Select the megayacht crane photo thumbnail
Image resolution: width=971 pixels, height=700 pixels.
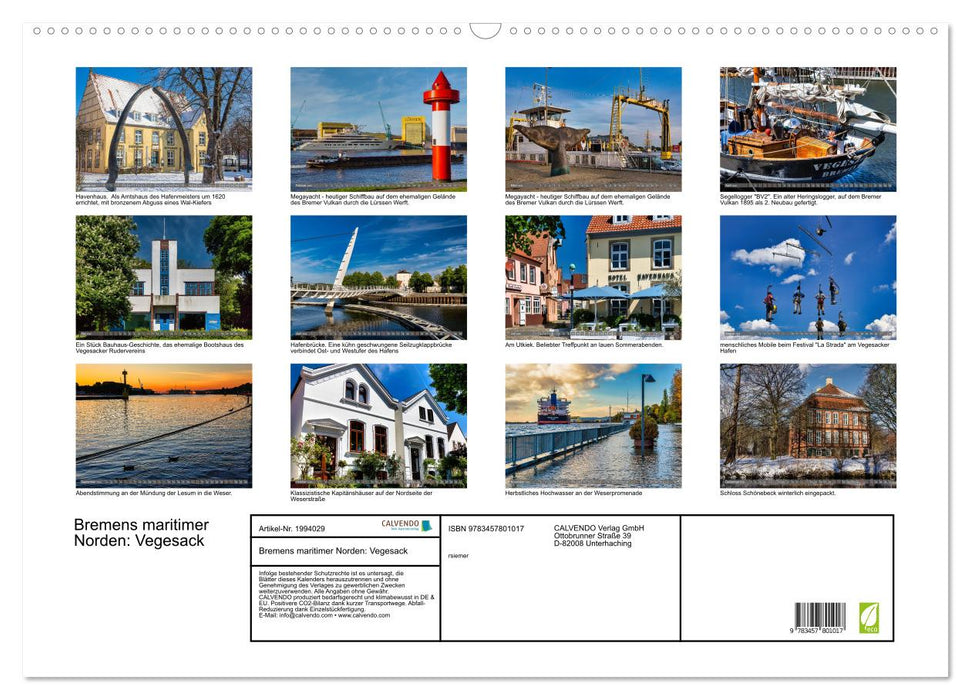point(591,127)
